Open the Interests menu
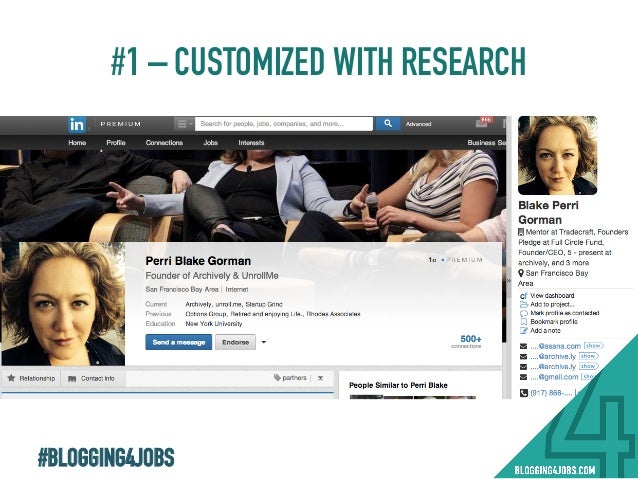This screenshot has width=638, height=479. pyautogui.click(x=251, y=143)
